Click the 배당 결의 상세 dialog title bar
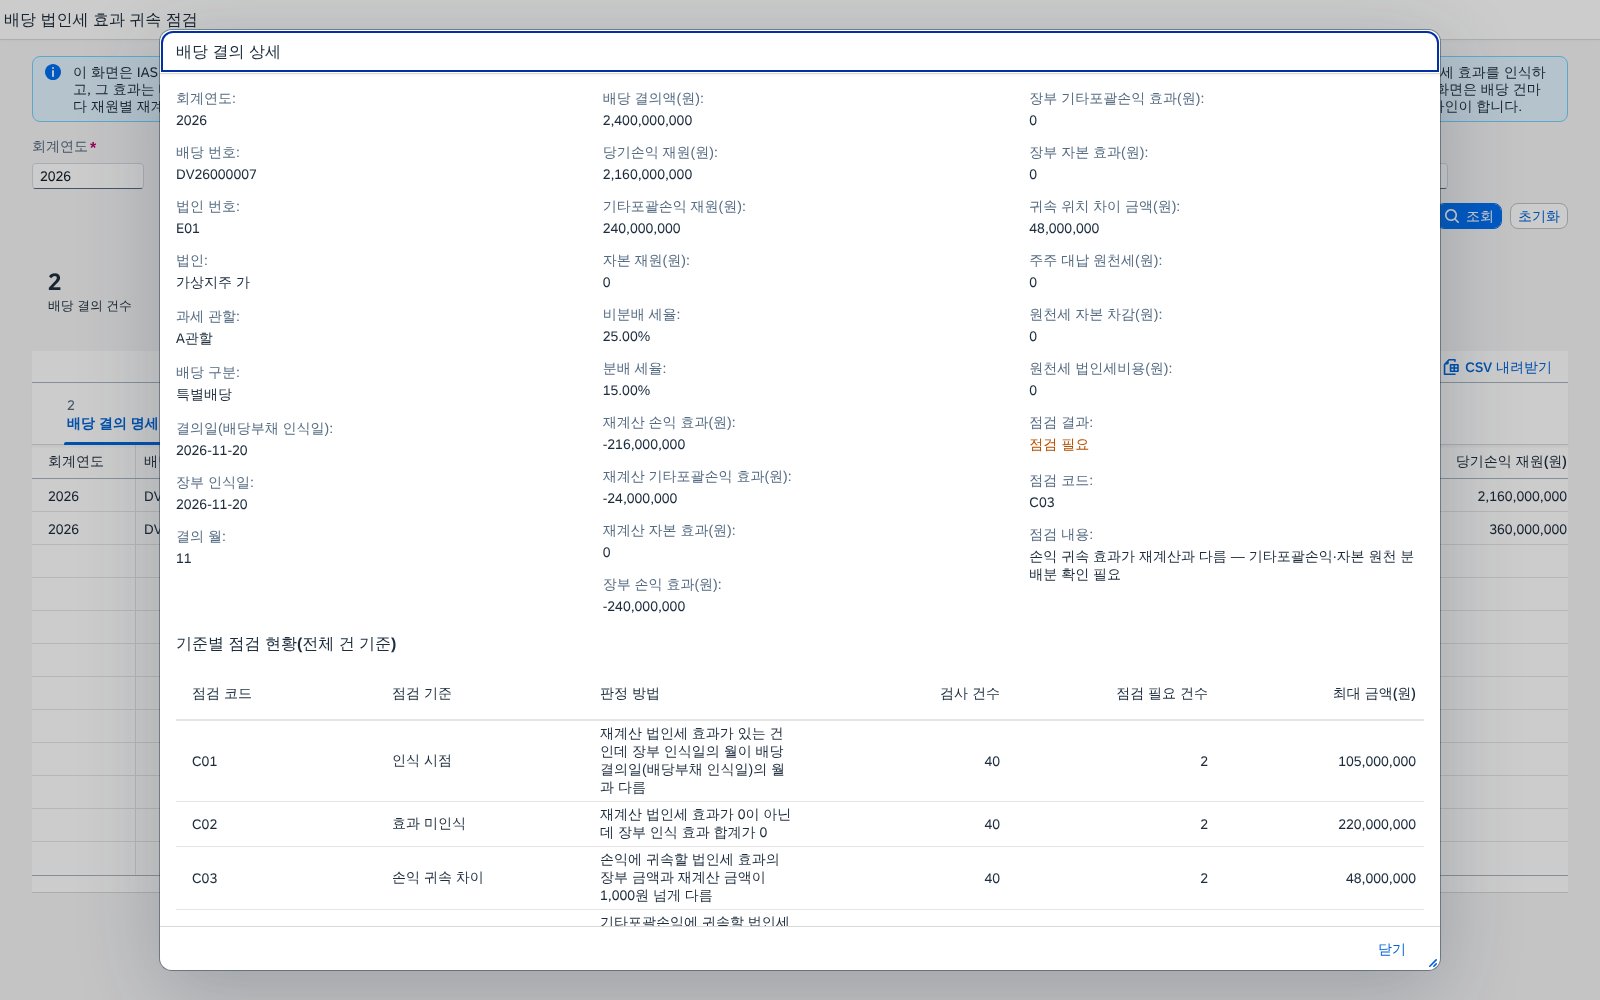The height and width of the screenshot is (1000, 1600). point(800,52)
